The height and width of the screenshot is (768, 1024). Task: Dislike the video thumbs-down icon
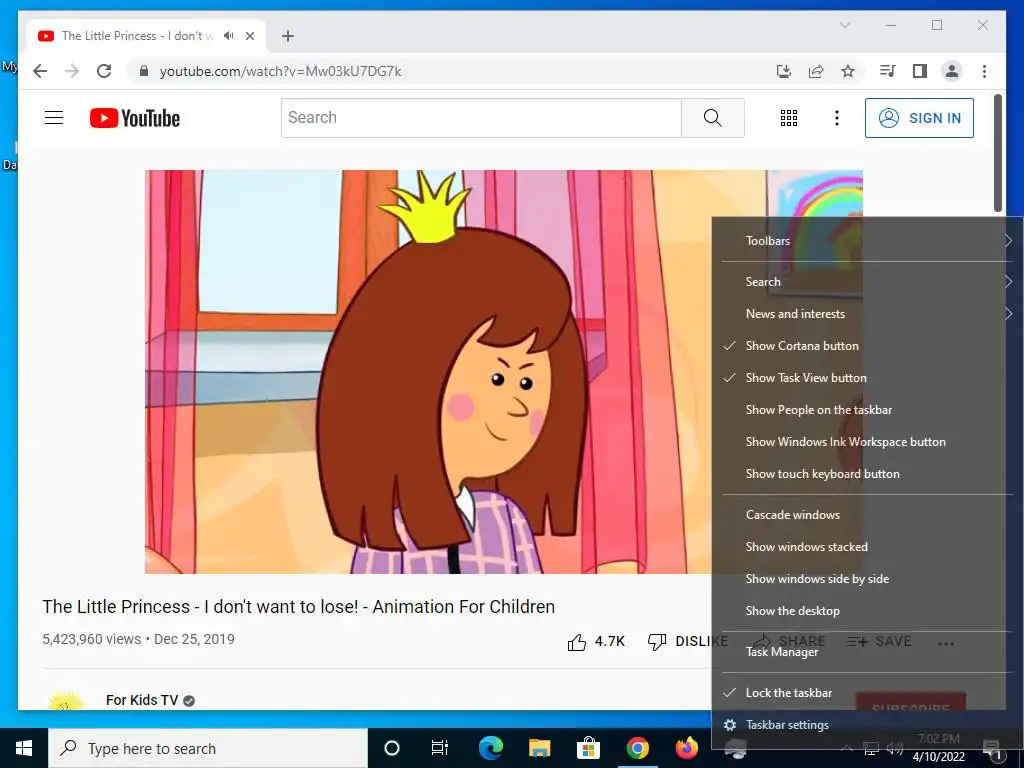[656, 642]
